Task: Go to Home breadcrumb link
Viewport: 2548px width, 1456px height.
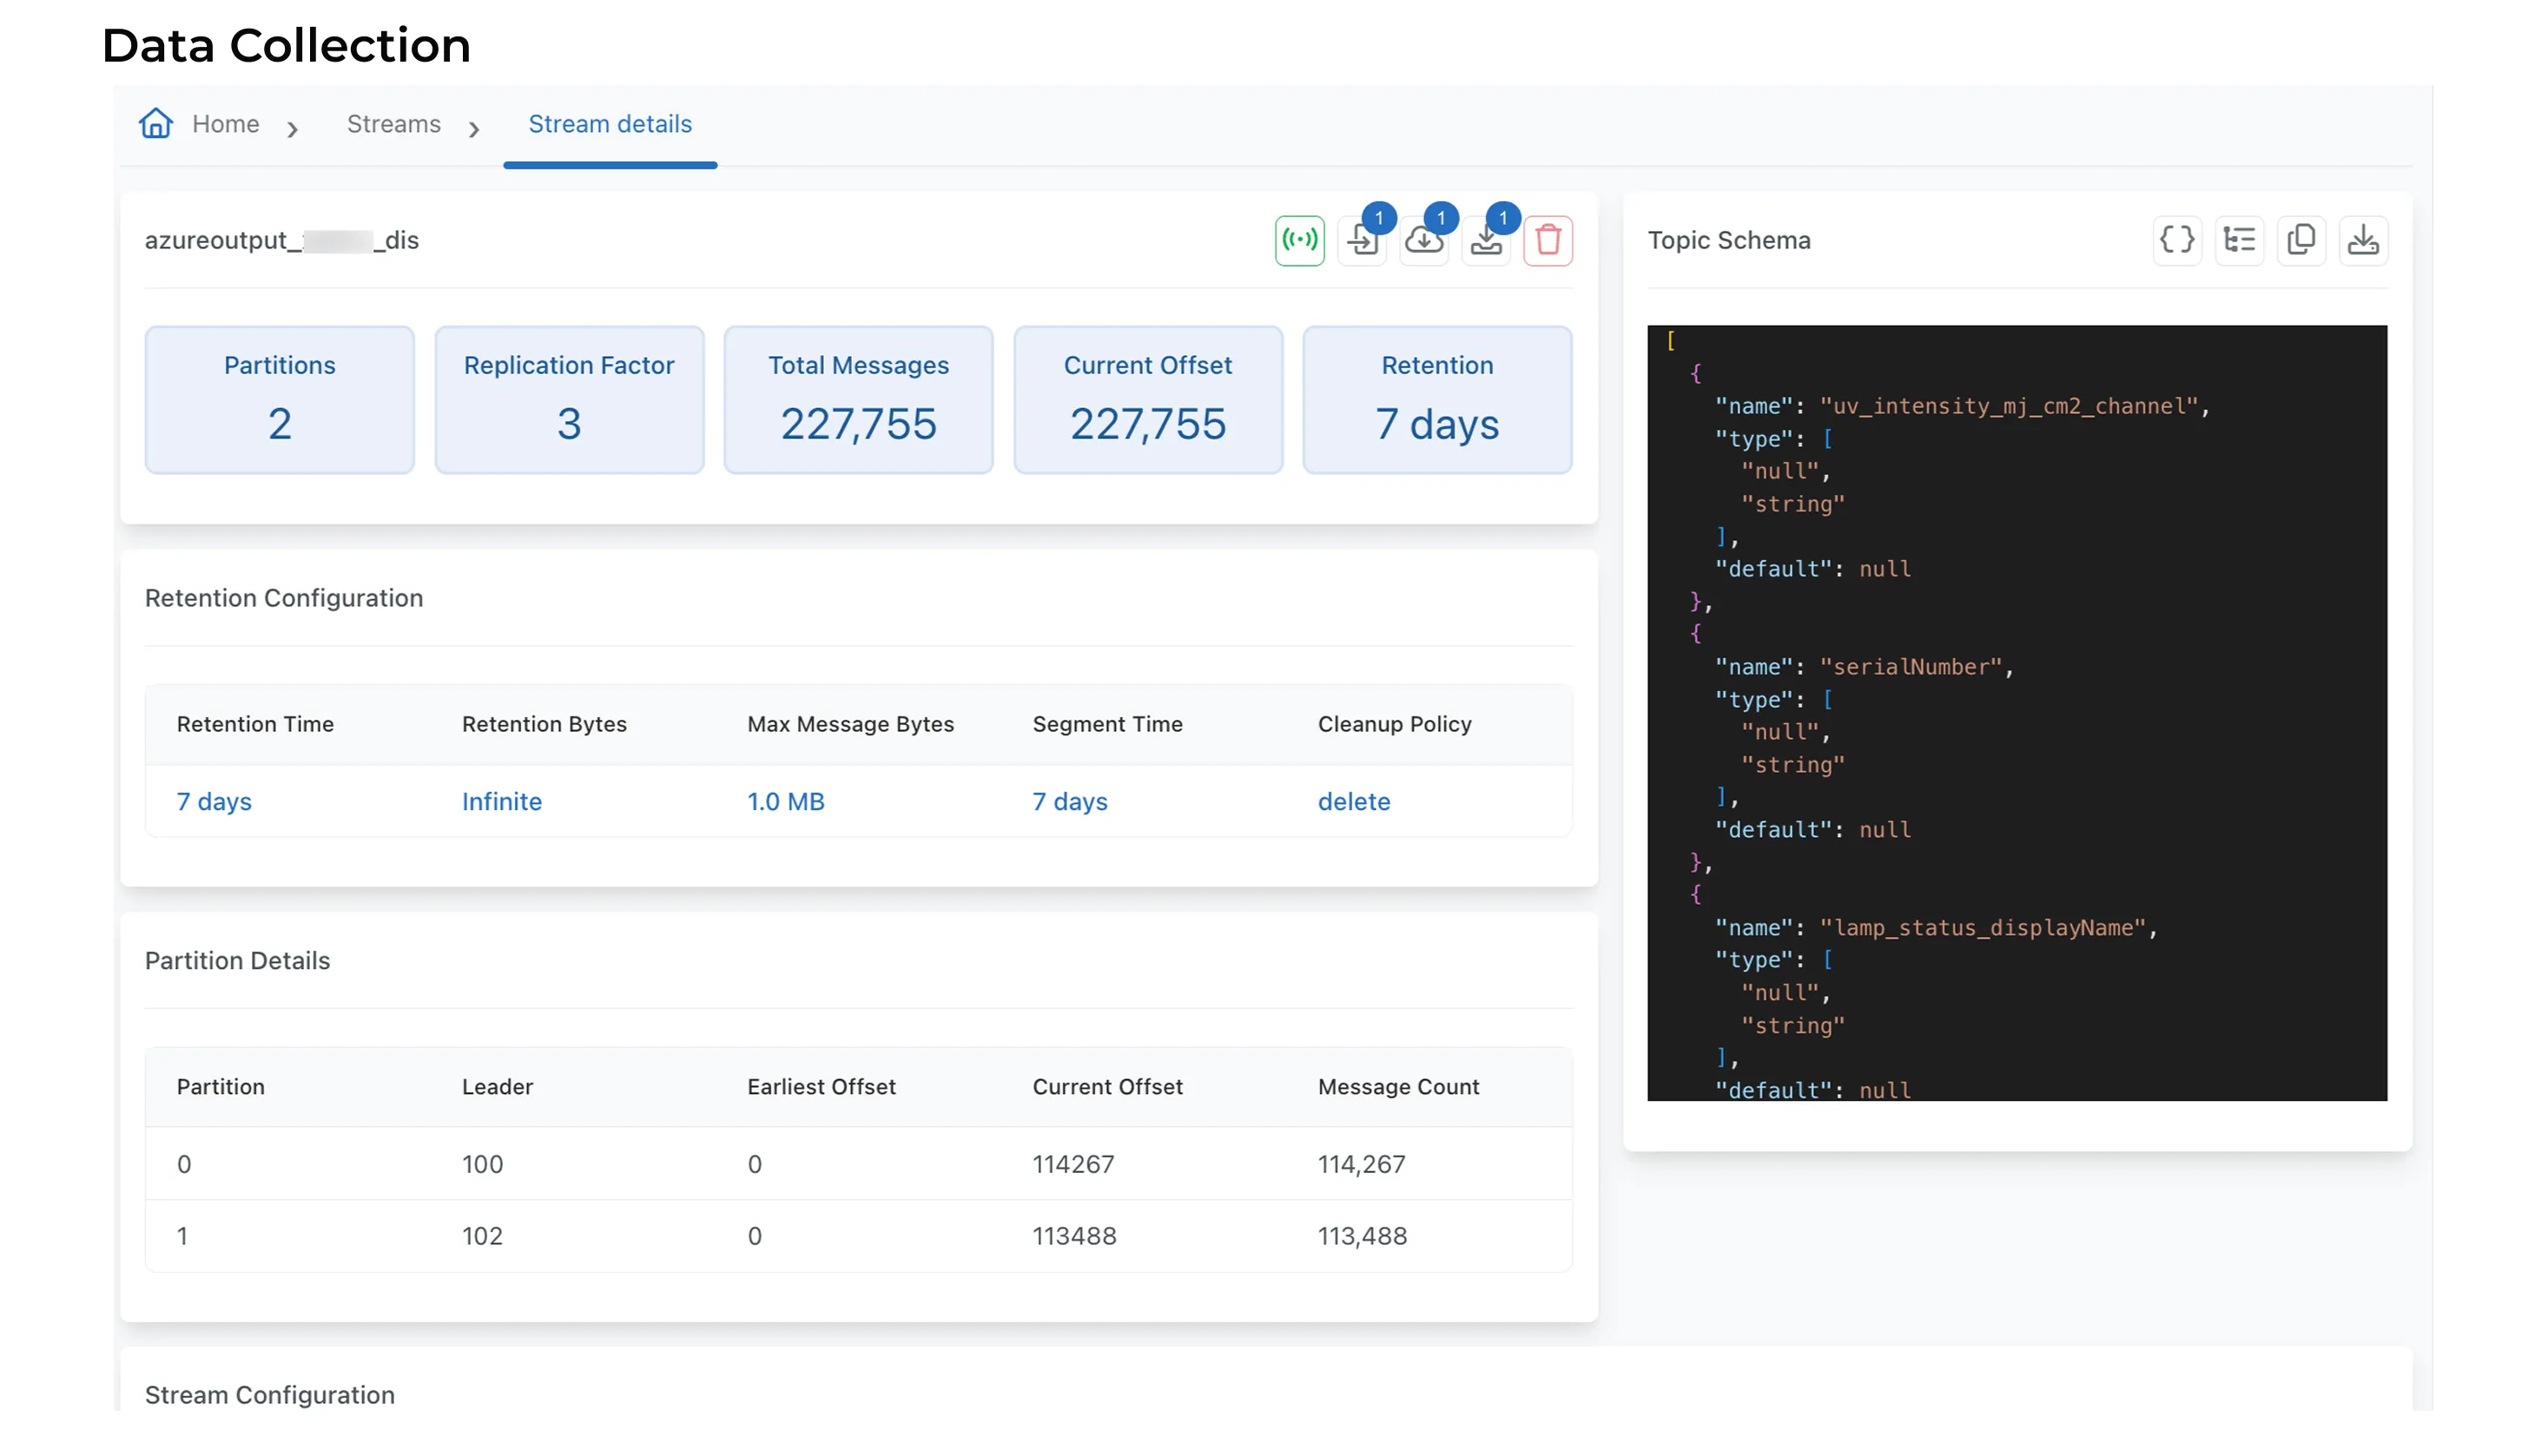Action: (225, 124)
